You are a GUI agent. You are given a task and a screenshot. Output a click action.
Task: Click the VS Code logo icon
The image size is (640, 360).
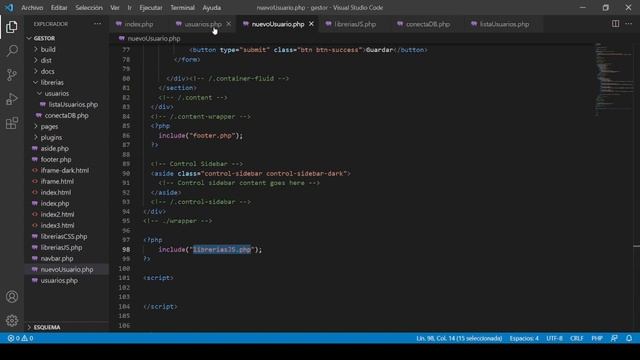click(9, 7)
